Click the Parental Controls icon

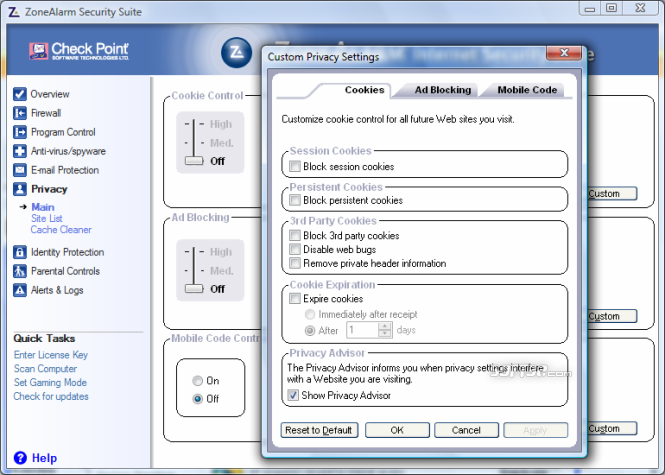point(20,271)
